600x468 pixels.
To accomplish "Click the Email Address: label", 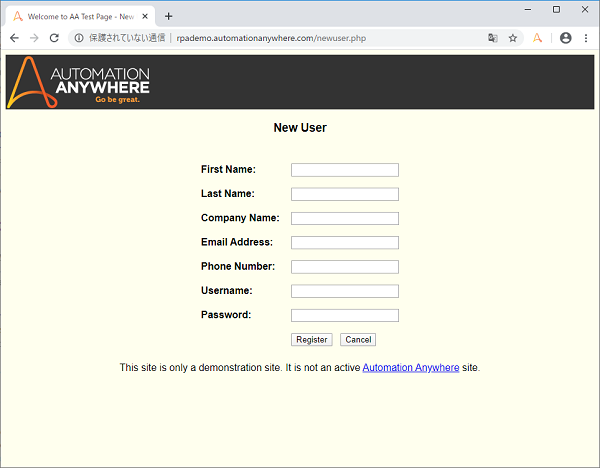I will click(x=237, y=242).
